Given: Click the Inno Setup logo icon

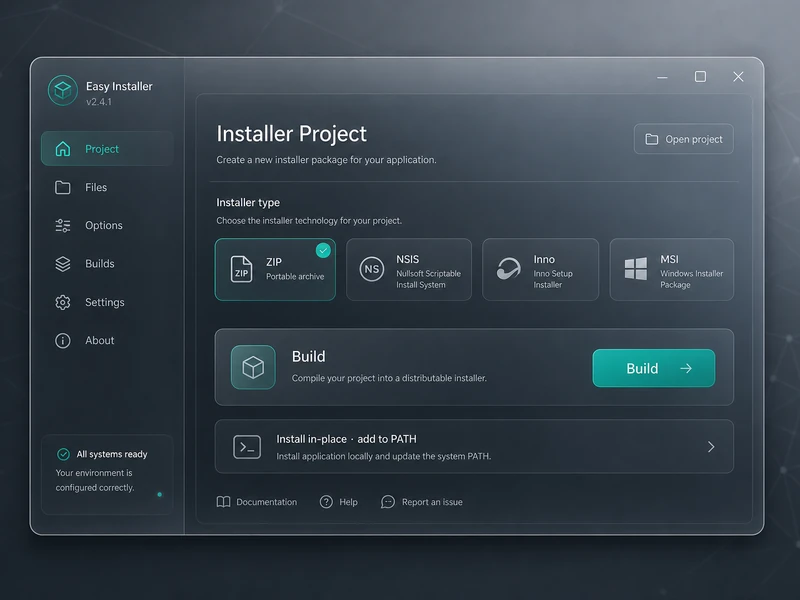Looking at the screenshot, I should pos(509,269).
